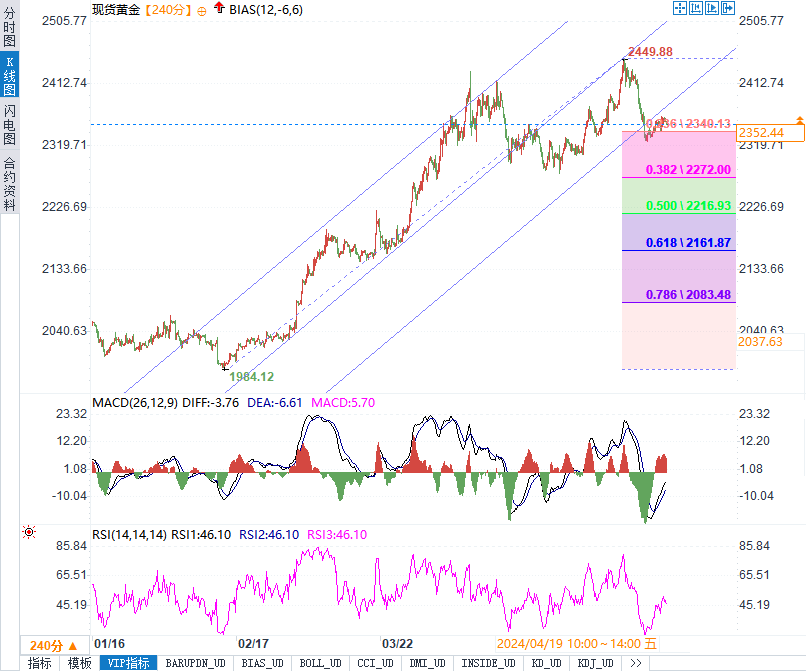Expand more indicator tabs with >> button

point(635,663)
